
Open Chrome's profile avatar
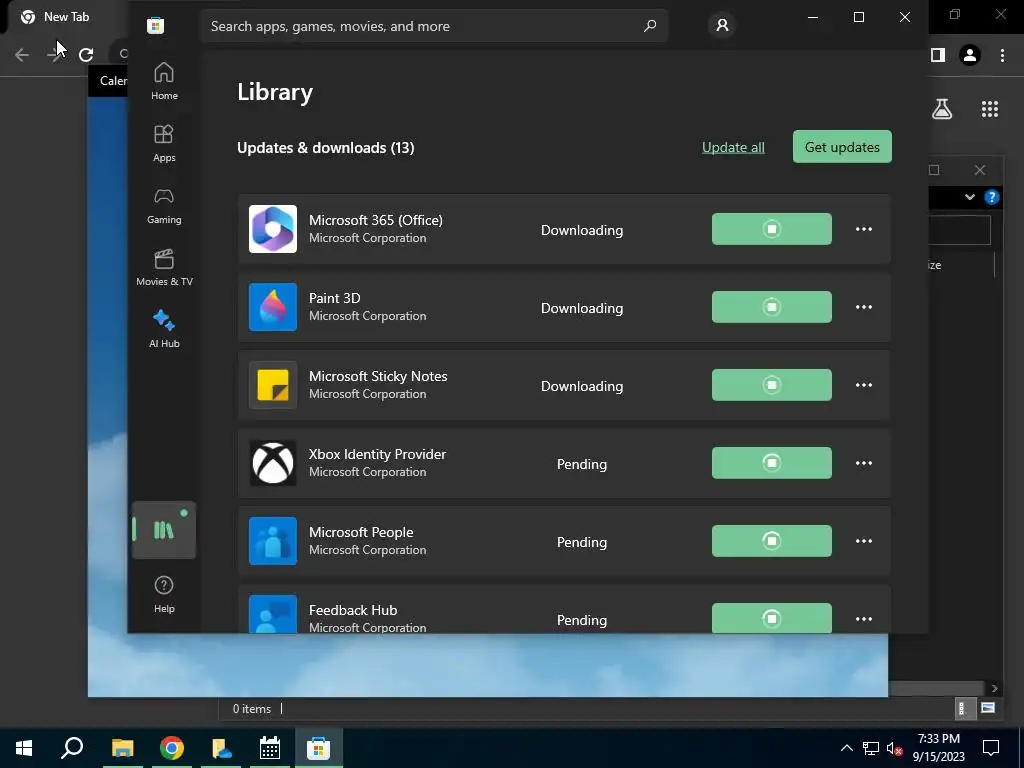(970, 55)
